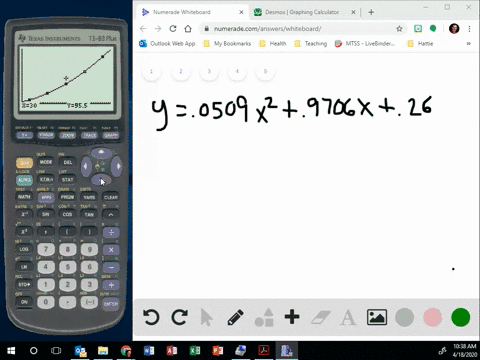Click the plus add tool on whiteboard

pos(292,317)
